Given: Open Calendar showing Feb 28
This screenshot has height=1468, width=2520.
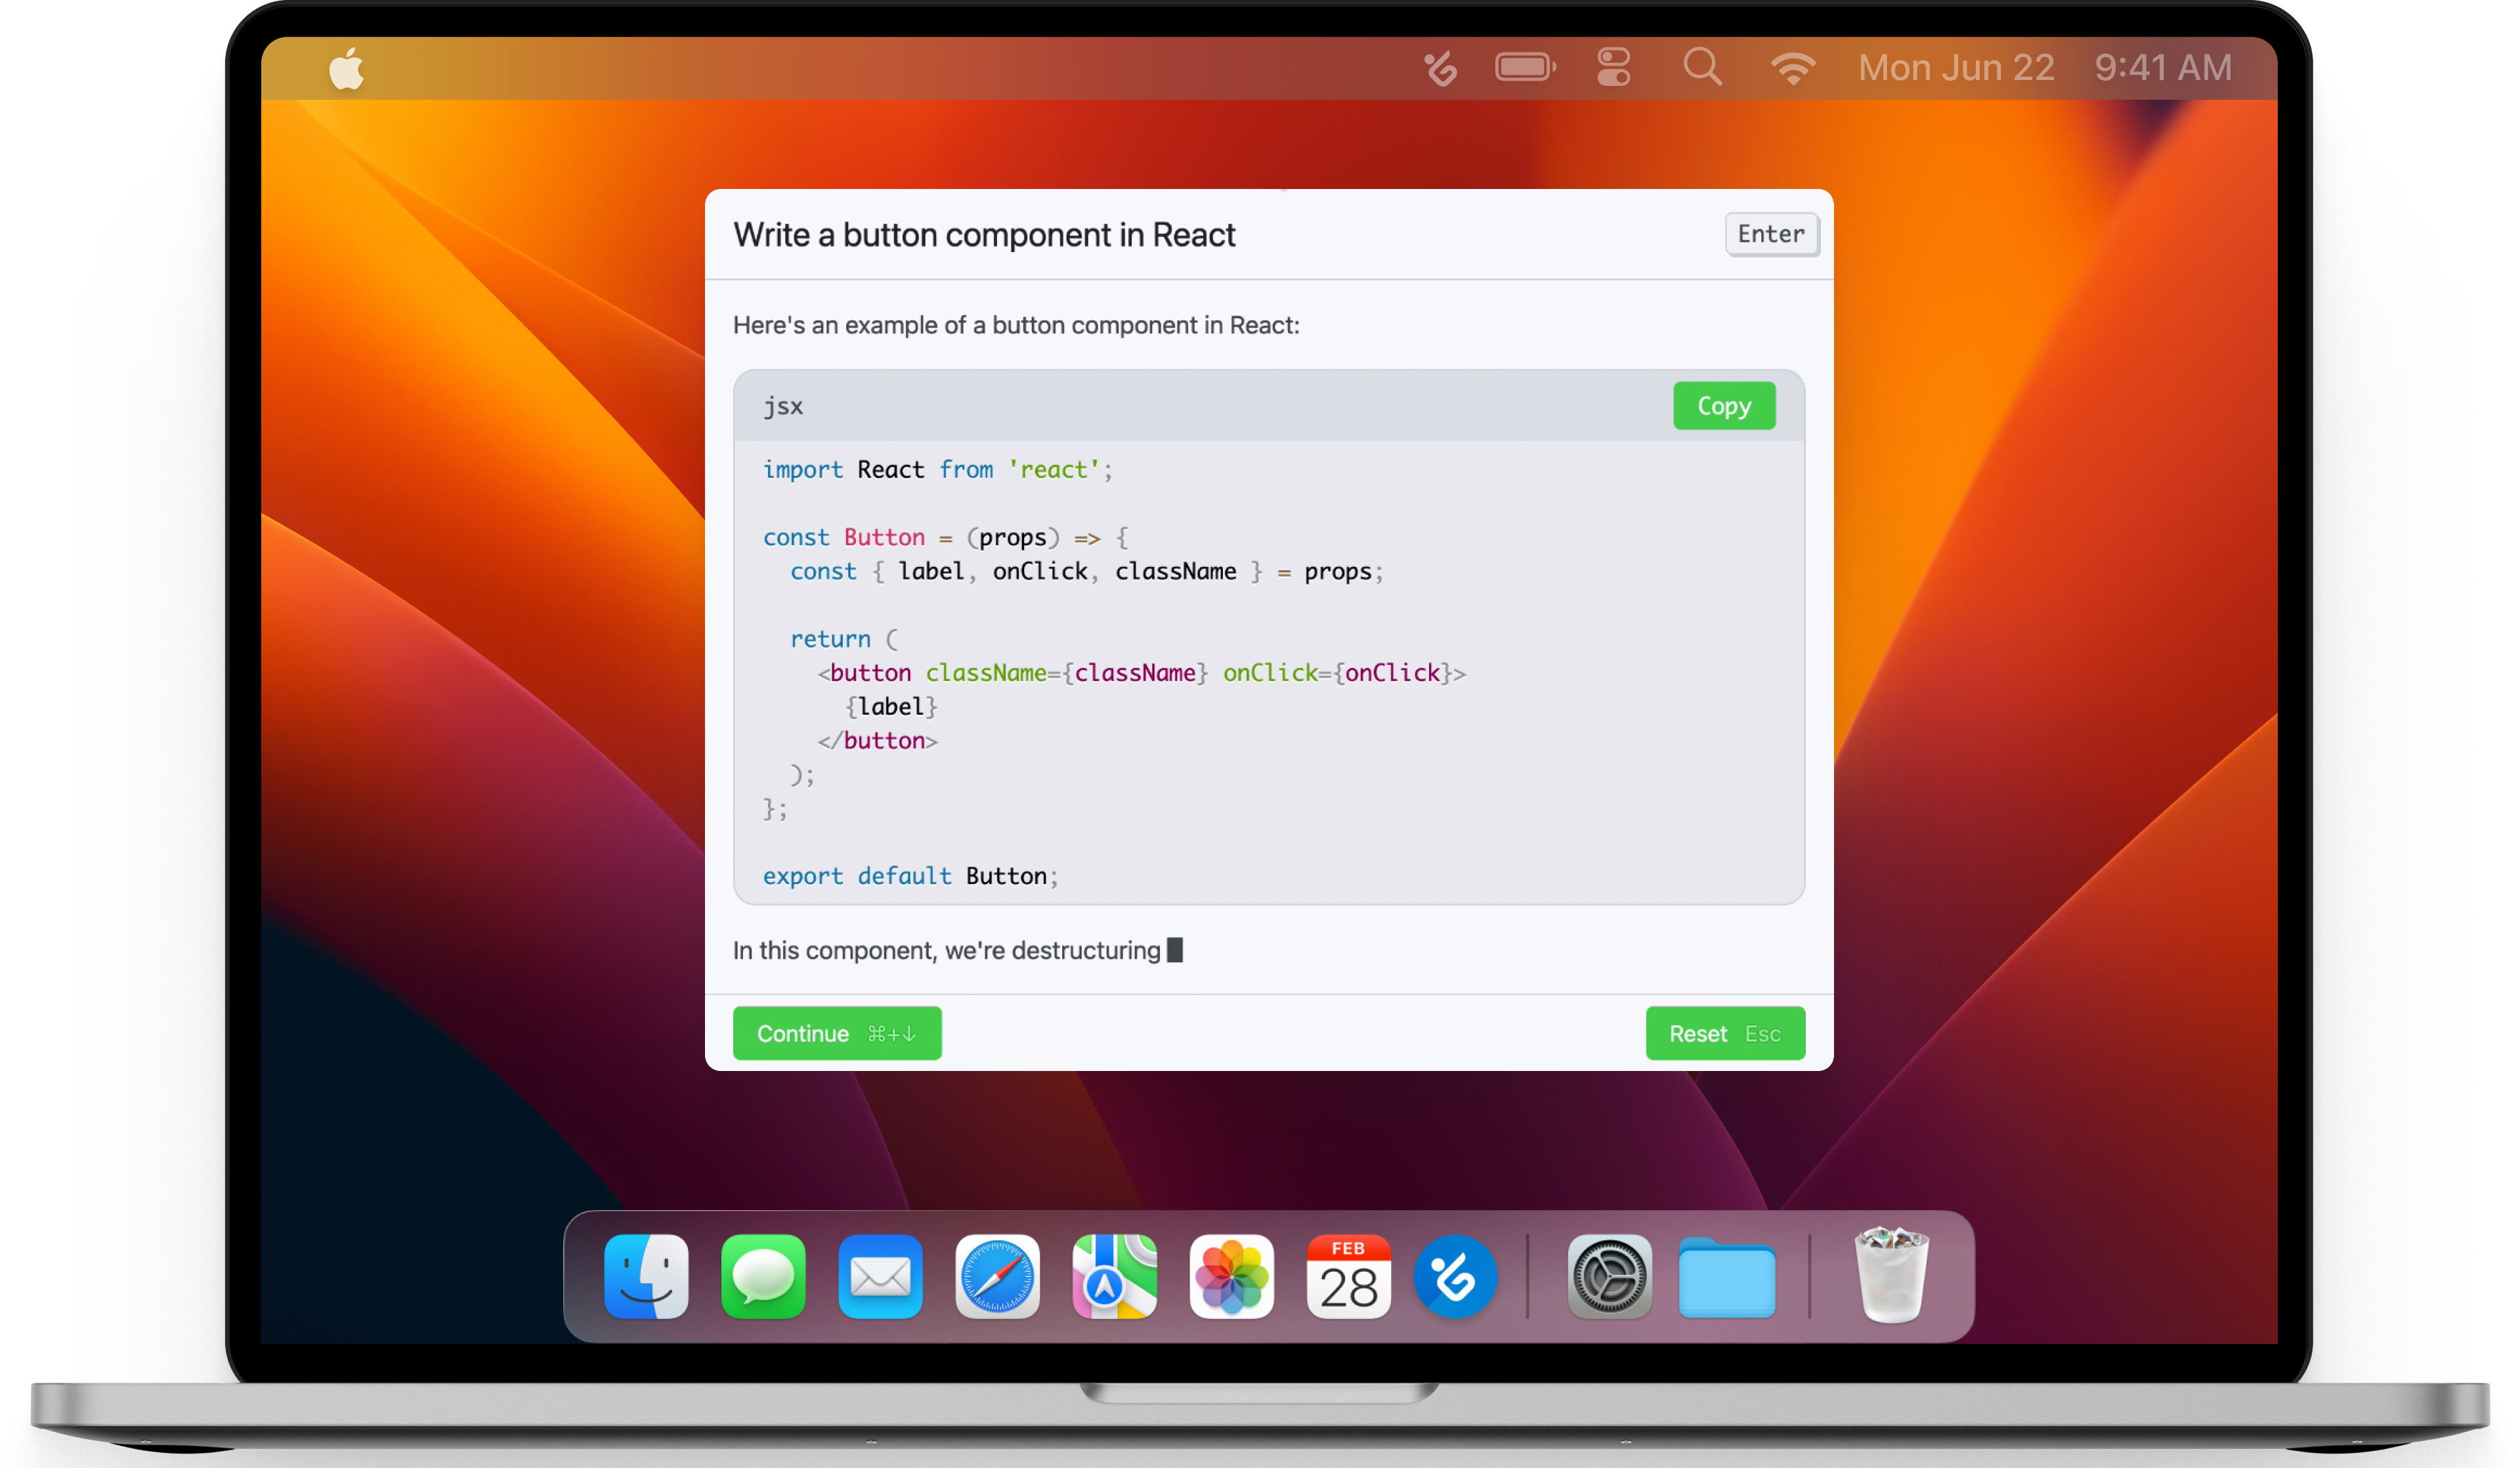Looking at the screenshot, I should tap(1348, 1276).
